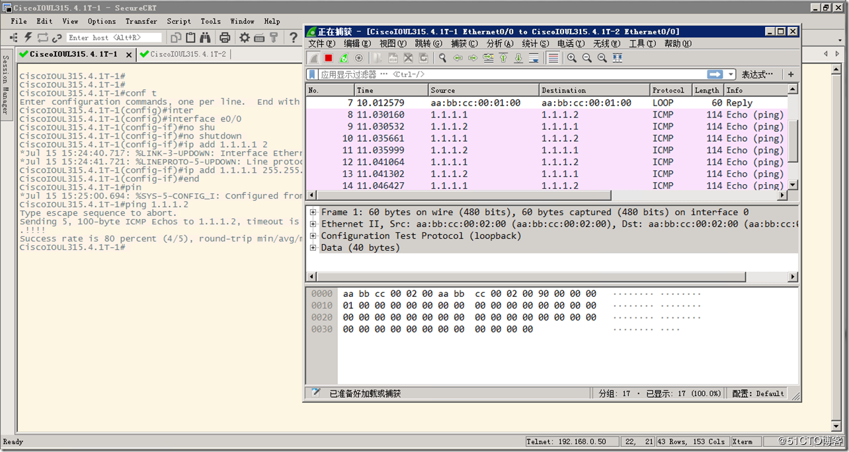The image size is (849, 452).
Task: Select packet number 10 ICMP row
Action: click(x=547, y=139)
